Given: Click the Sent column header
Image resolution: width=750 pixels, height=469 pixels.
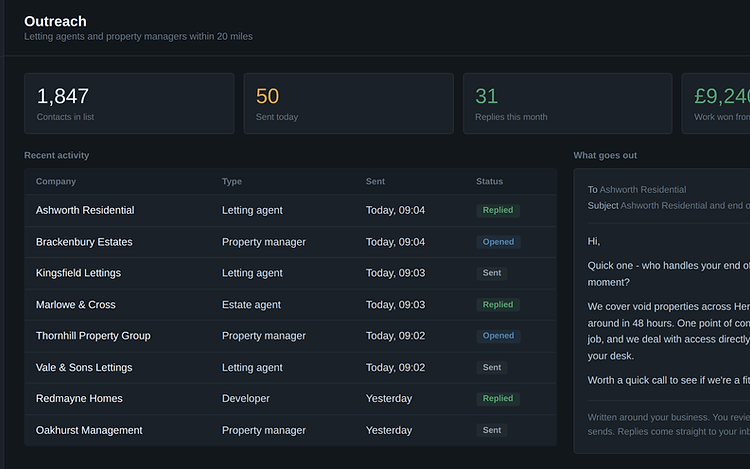Looking at the screenshot, I should 375,181.
